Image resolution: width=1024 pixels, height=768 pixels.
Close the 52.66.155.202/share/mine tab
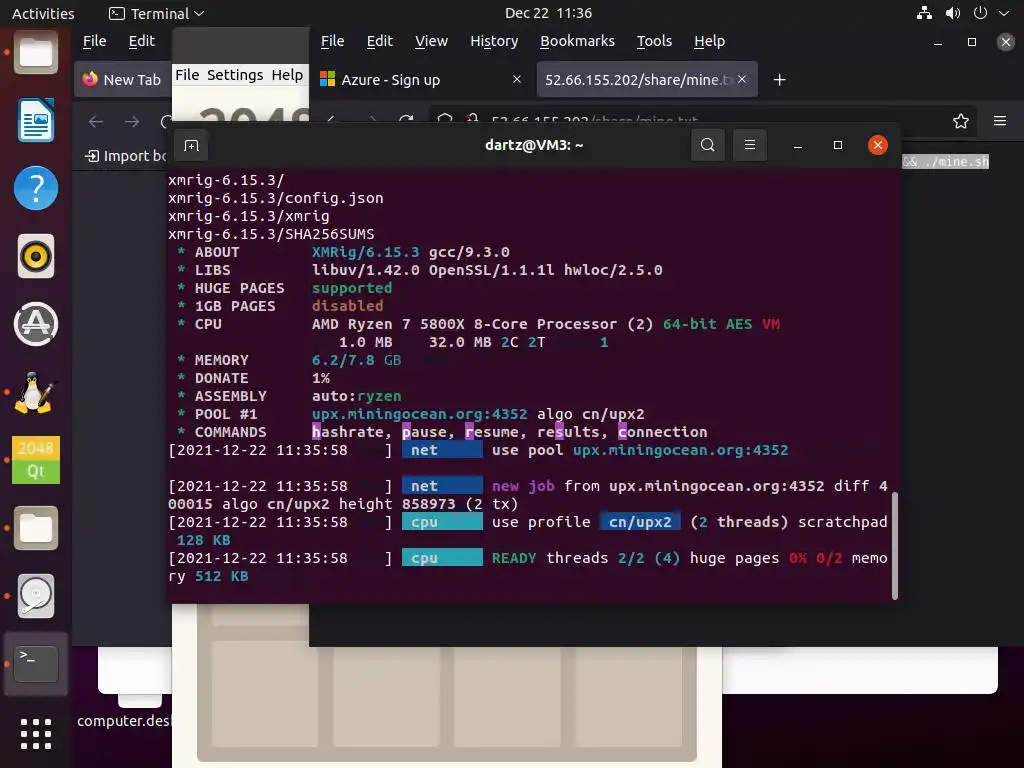click(742, 79)
